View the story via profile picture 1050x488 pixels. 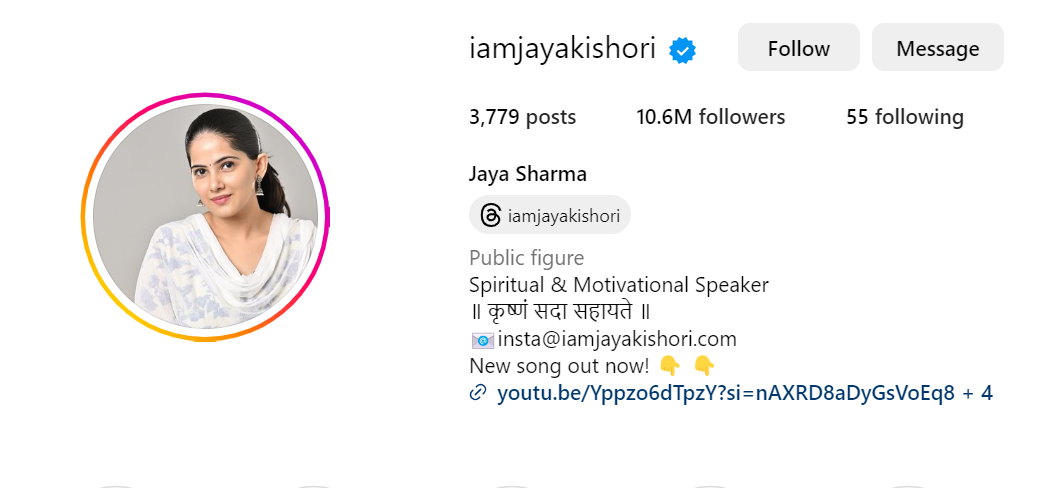(x=206, y=217)
